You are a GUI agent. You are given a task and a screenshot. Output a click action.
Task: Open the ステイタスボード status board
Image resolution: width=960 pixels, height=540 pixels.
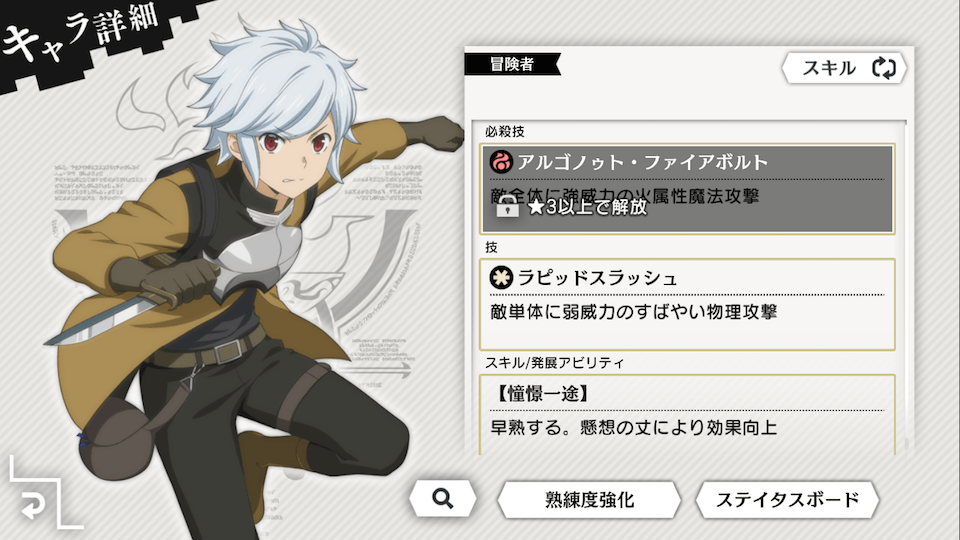click(787, 500)
